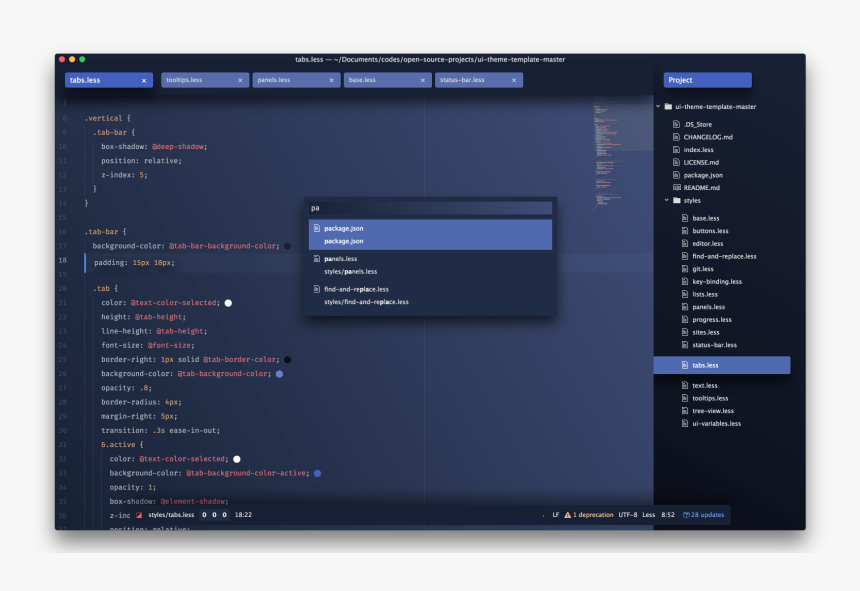Close the panels.less tab
Screen dimensions: 860x591
click(331, 81)
